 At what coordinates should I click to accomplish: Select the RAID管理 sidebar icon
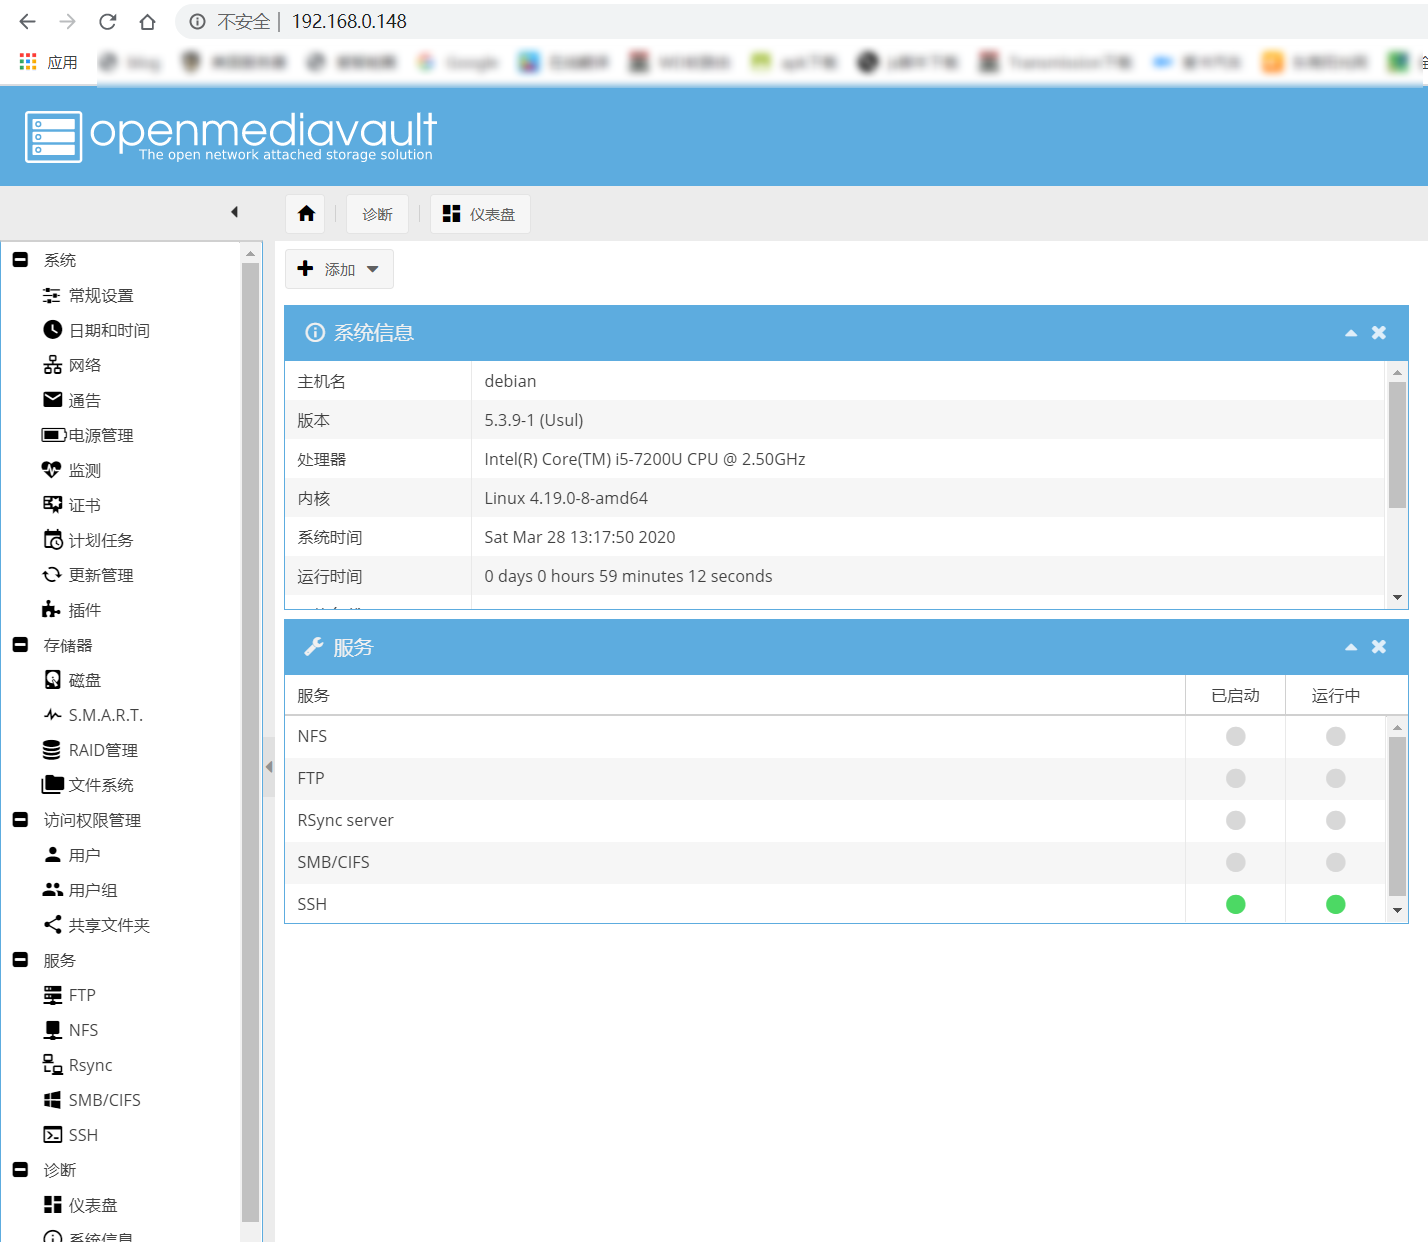click(53, 749)
